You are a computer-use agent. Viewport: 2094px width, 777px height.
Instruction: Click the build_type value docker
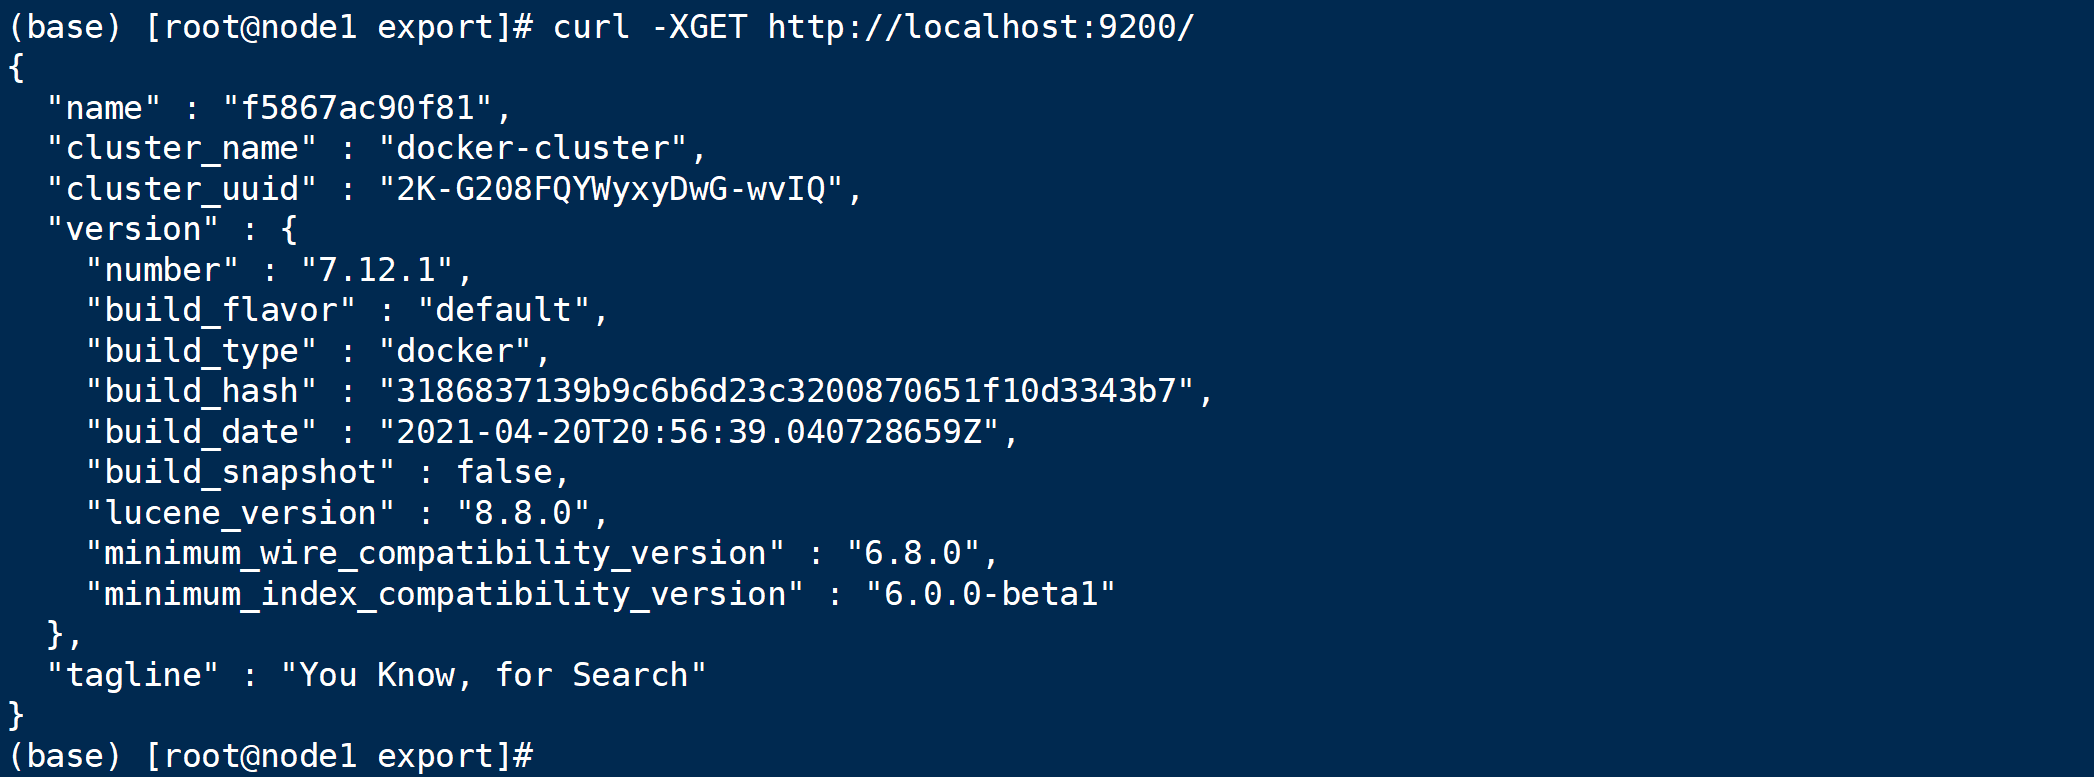(x=455, y=351)
